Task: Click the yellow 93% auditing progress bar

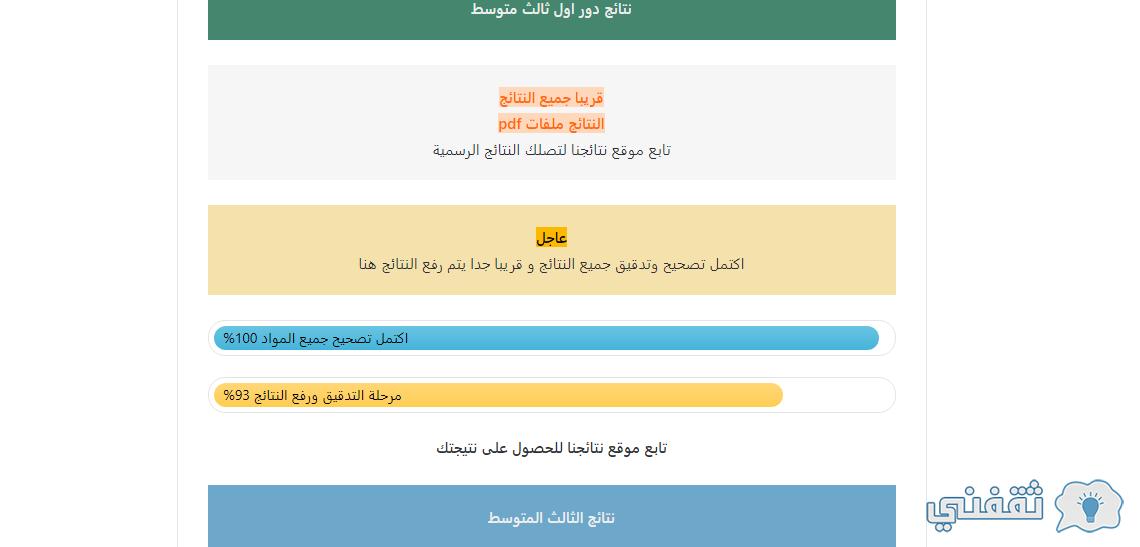Action: (x=498, y=395)
